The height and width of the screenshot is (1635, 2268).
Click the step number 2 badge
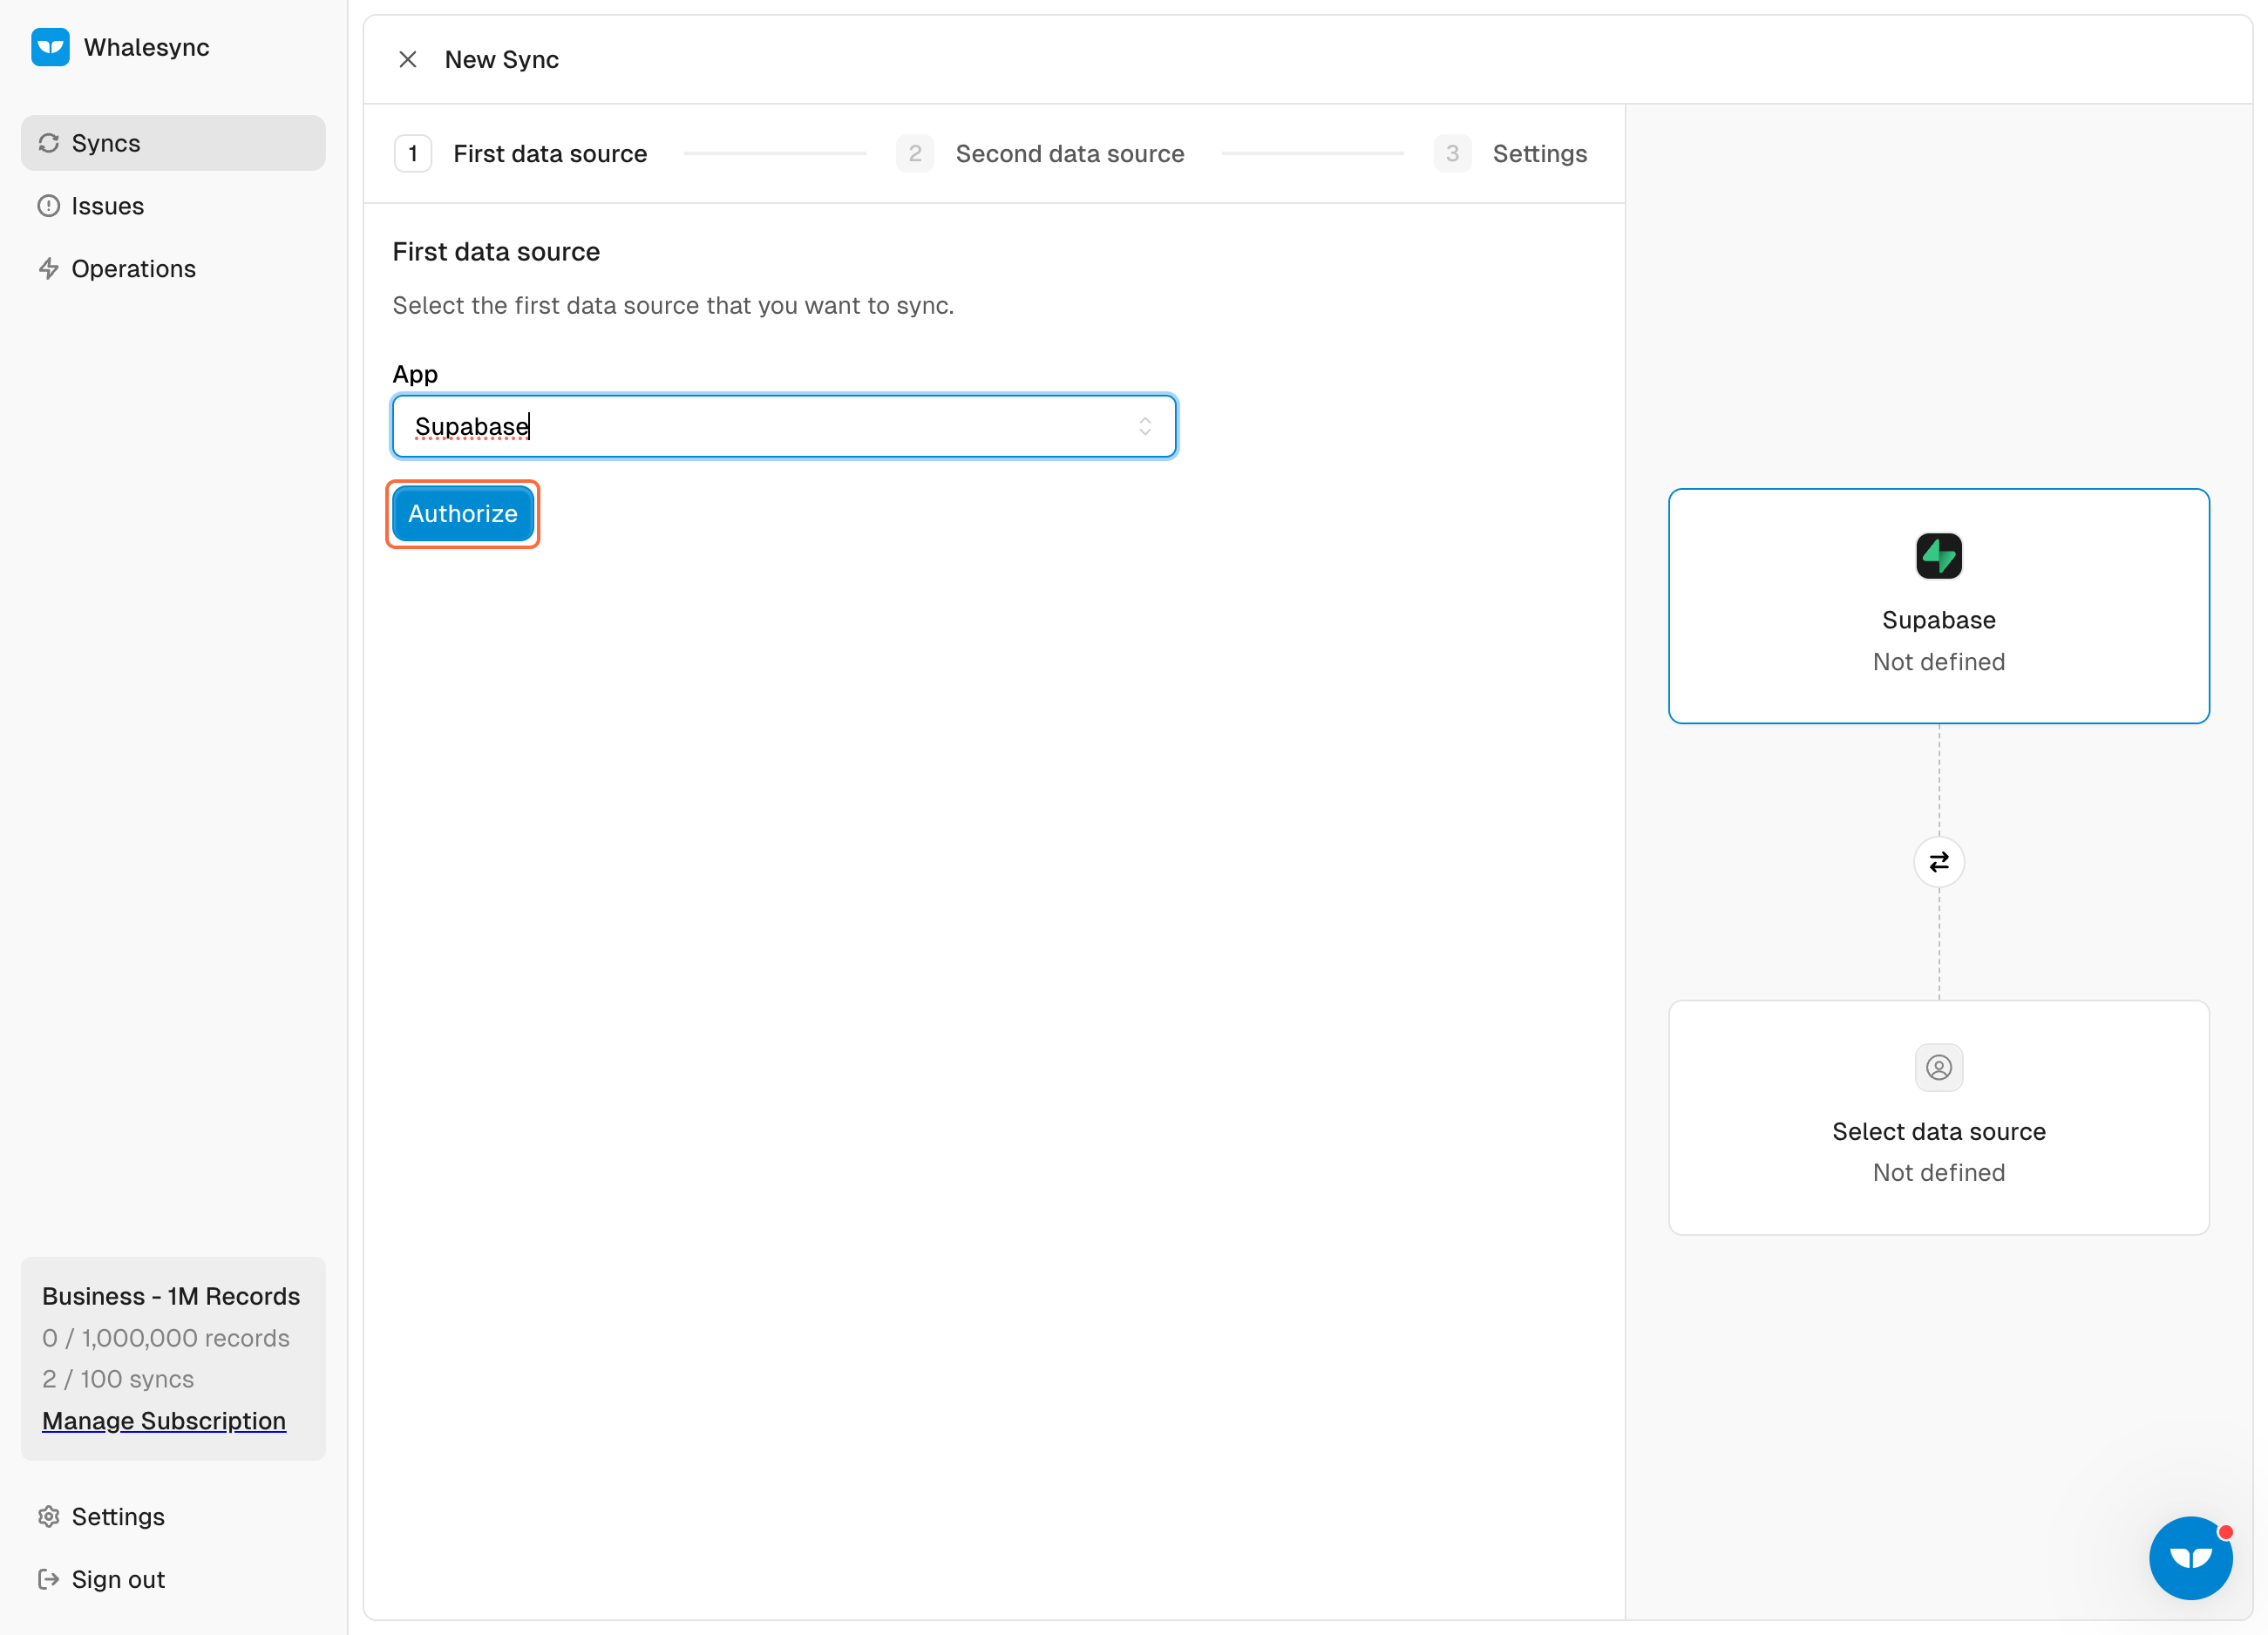pos(915,154)
